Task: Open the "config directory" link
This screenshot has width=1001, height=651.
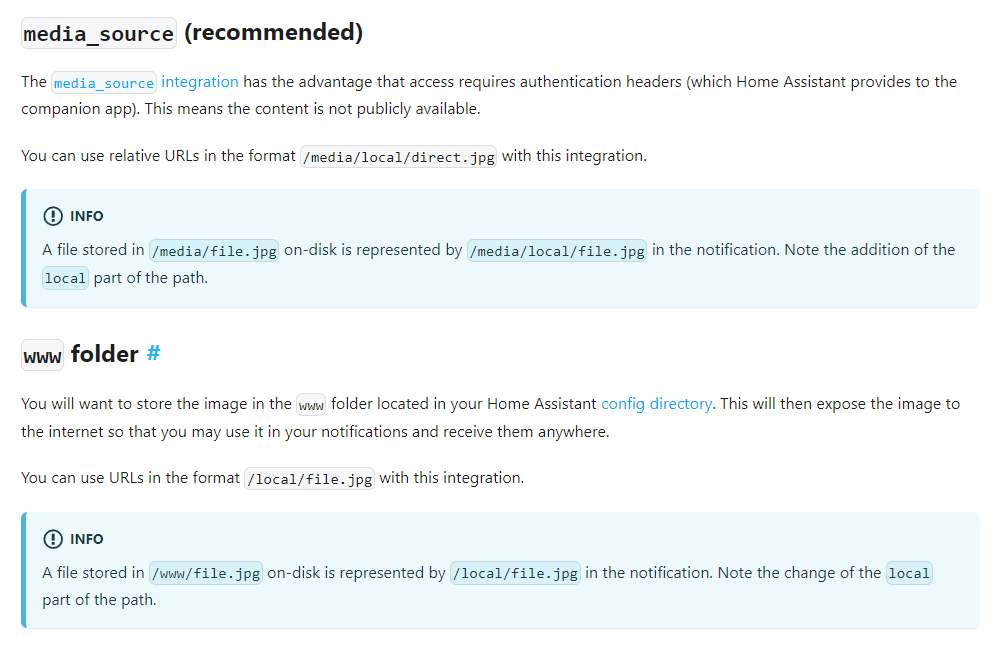Action: click(656, 404)
